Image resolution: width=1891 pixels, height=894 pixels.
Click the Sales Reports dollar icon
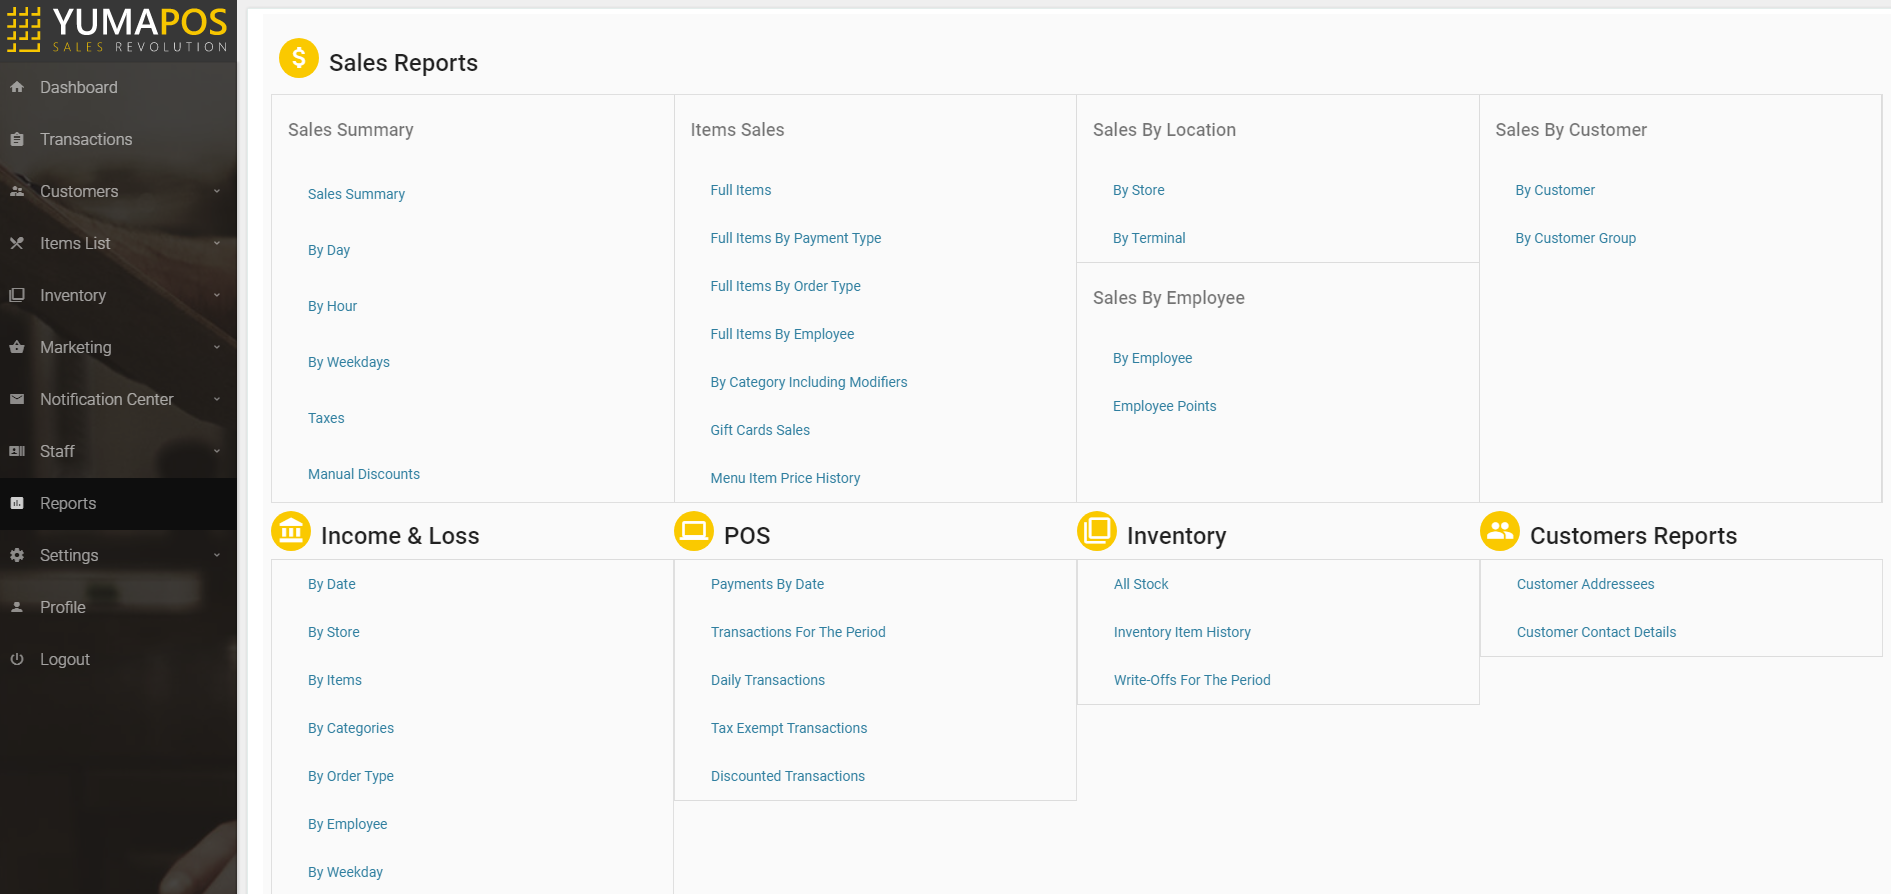pos(298,58)
